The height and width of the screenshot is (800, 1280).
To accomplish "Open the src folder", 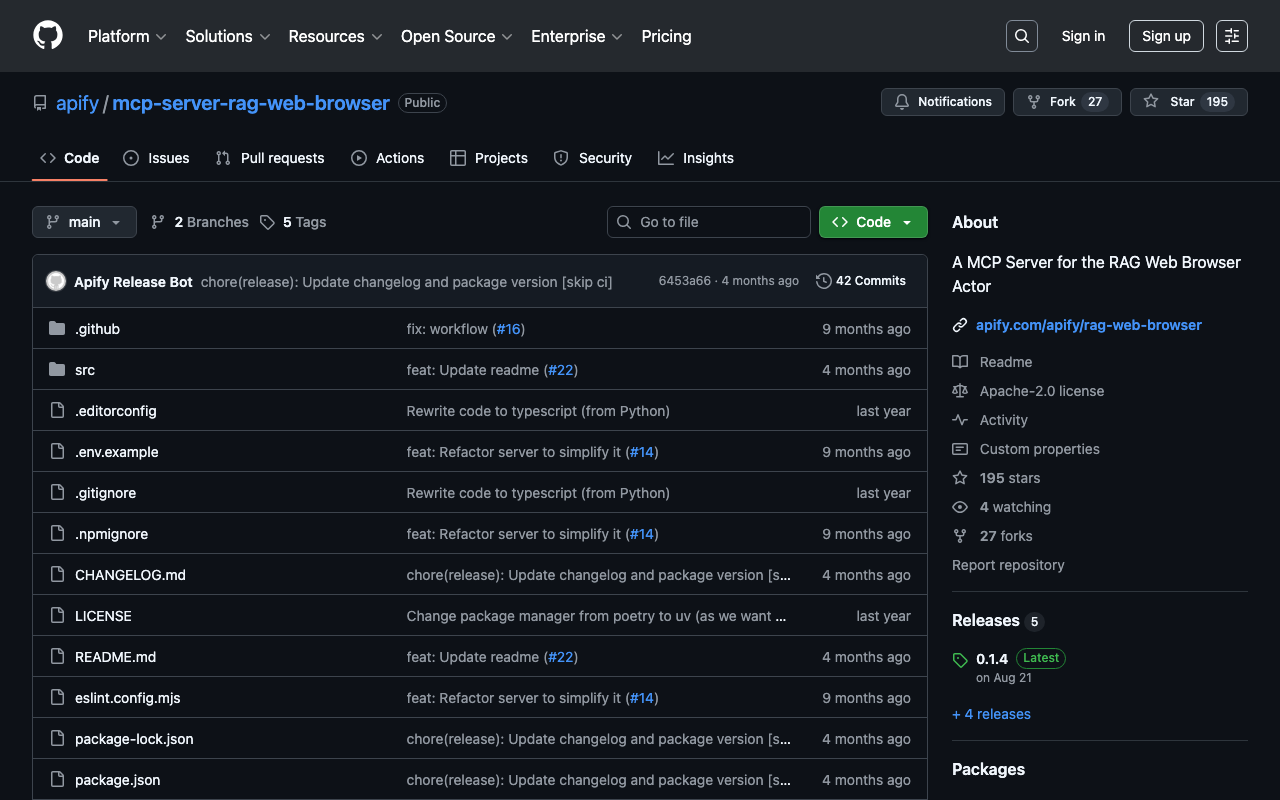I will point(85,370).
